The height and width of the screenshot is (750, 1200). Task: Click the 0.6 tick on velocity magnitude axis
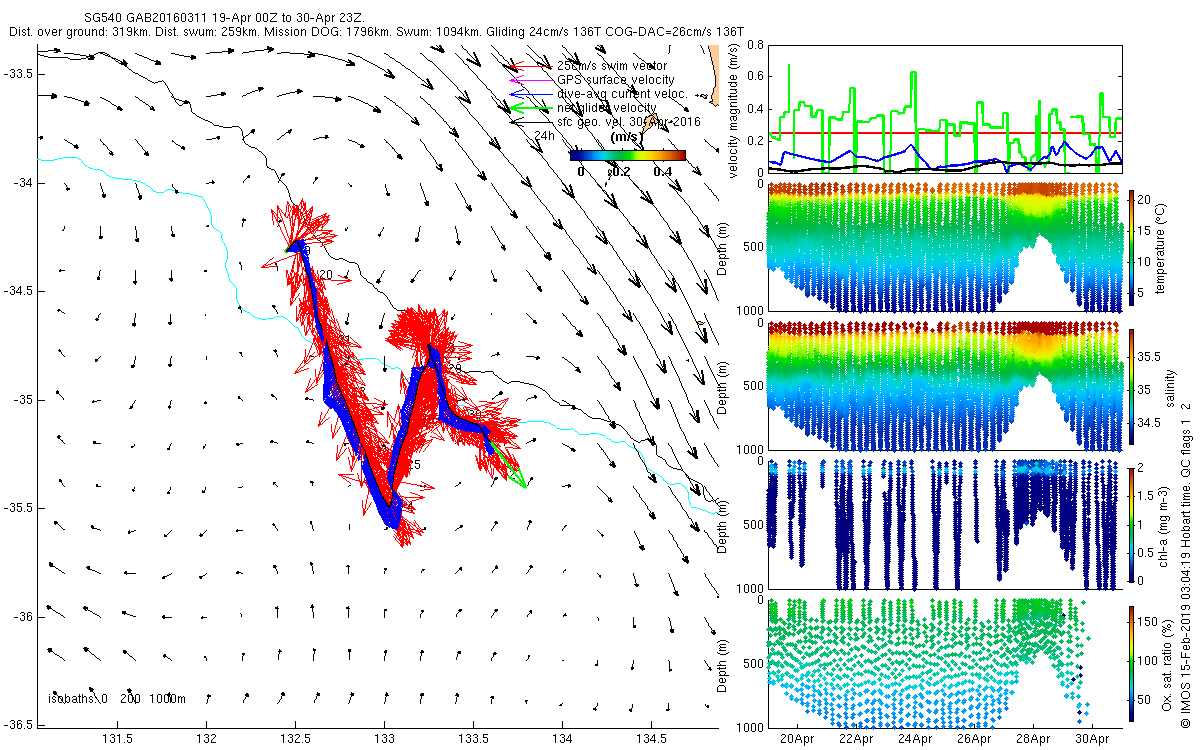pos(754,77)
